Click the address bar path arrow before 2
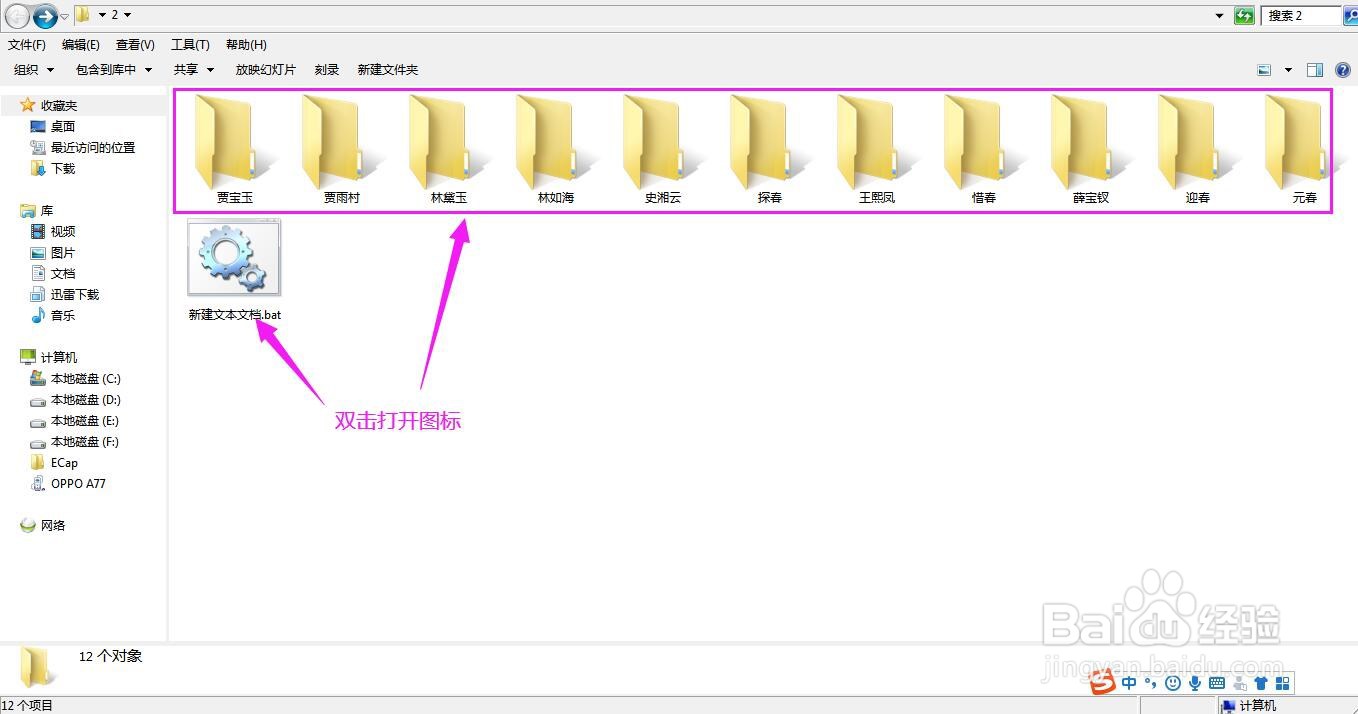 (102, 15)
